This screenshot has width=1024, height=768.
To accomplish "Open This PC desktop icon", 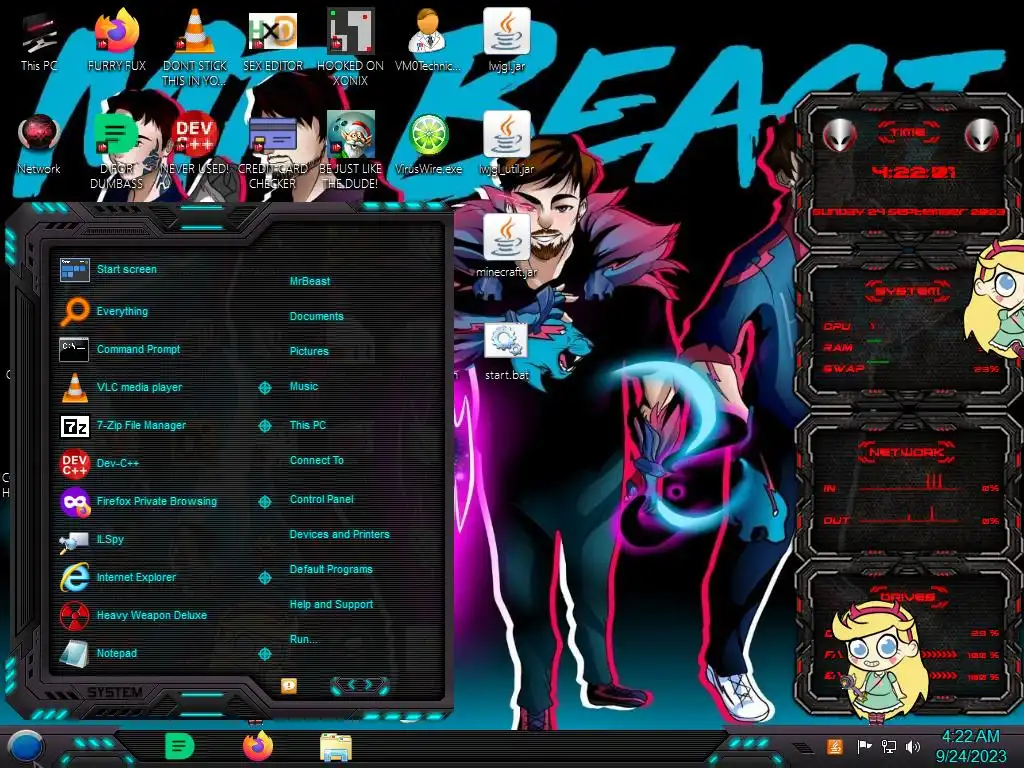I will coord(39,42).
